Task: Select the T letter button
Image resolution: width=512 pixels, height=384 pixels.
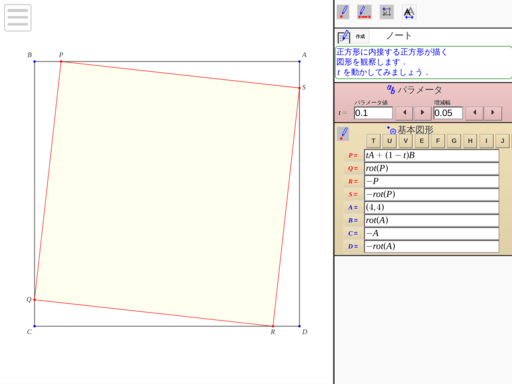Action: pos(373,141)
